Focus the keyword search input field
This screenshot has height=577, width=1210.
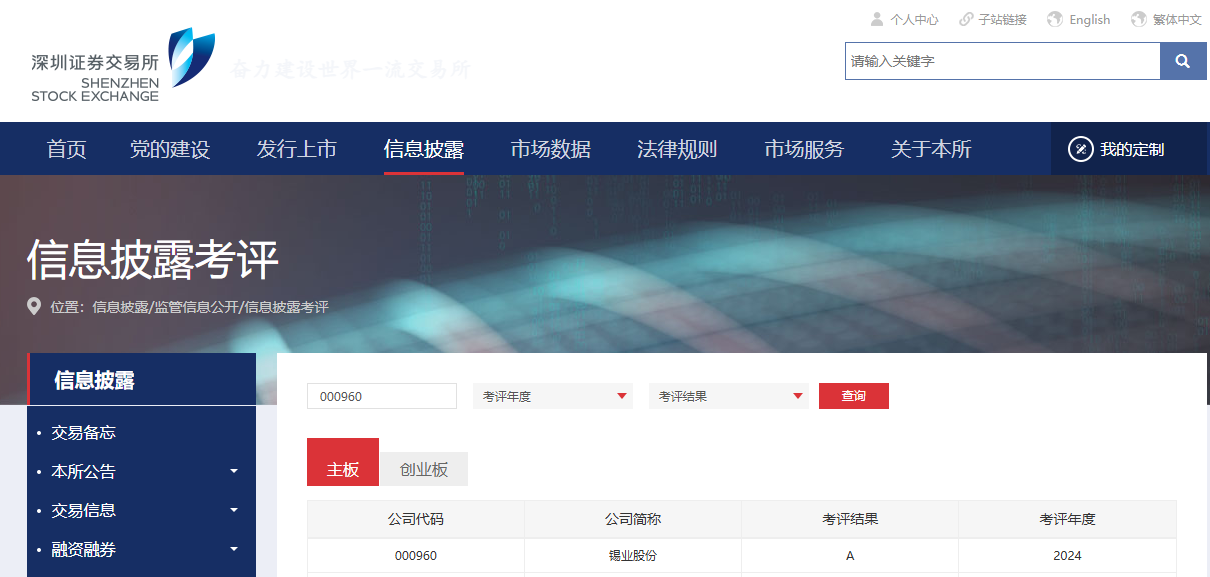click(1002, 61)
